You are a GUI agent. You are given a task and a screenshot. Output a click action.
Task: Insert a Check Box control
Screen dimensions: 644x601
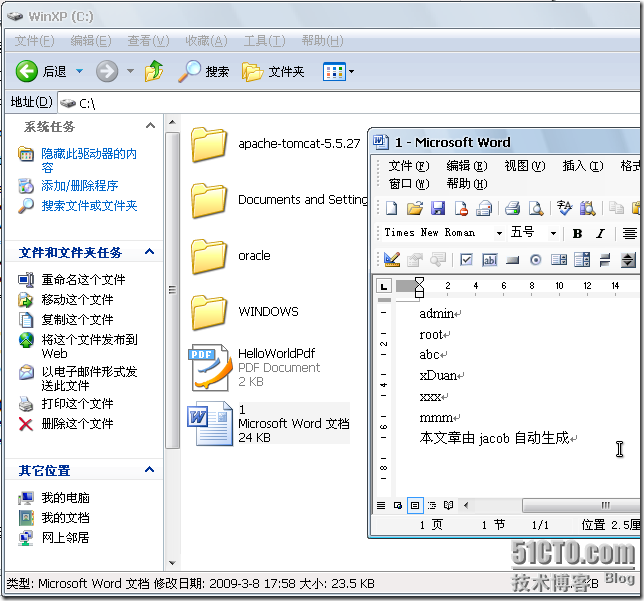466,260
